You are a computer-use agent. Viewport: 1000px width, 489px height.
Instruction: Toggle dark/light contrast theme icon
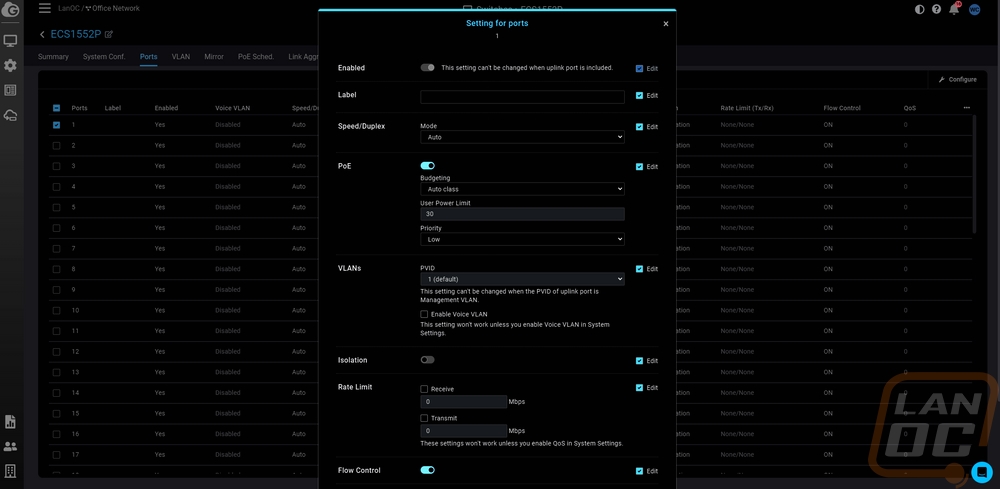pos(920,9)
